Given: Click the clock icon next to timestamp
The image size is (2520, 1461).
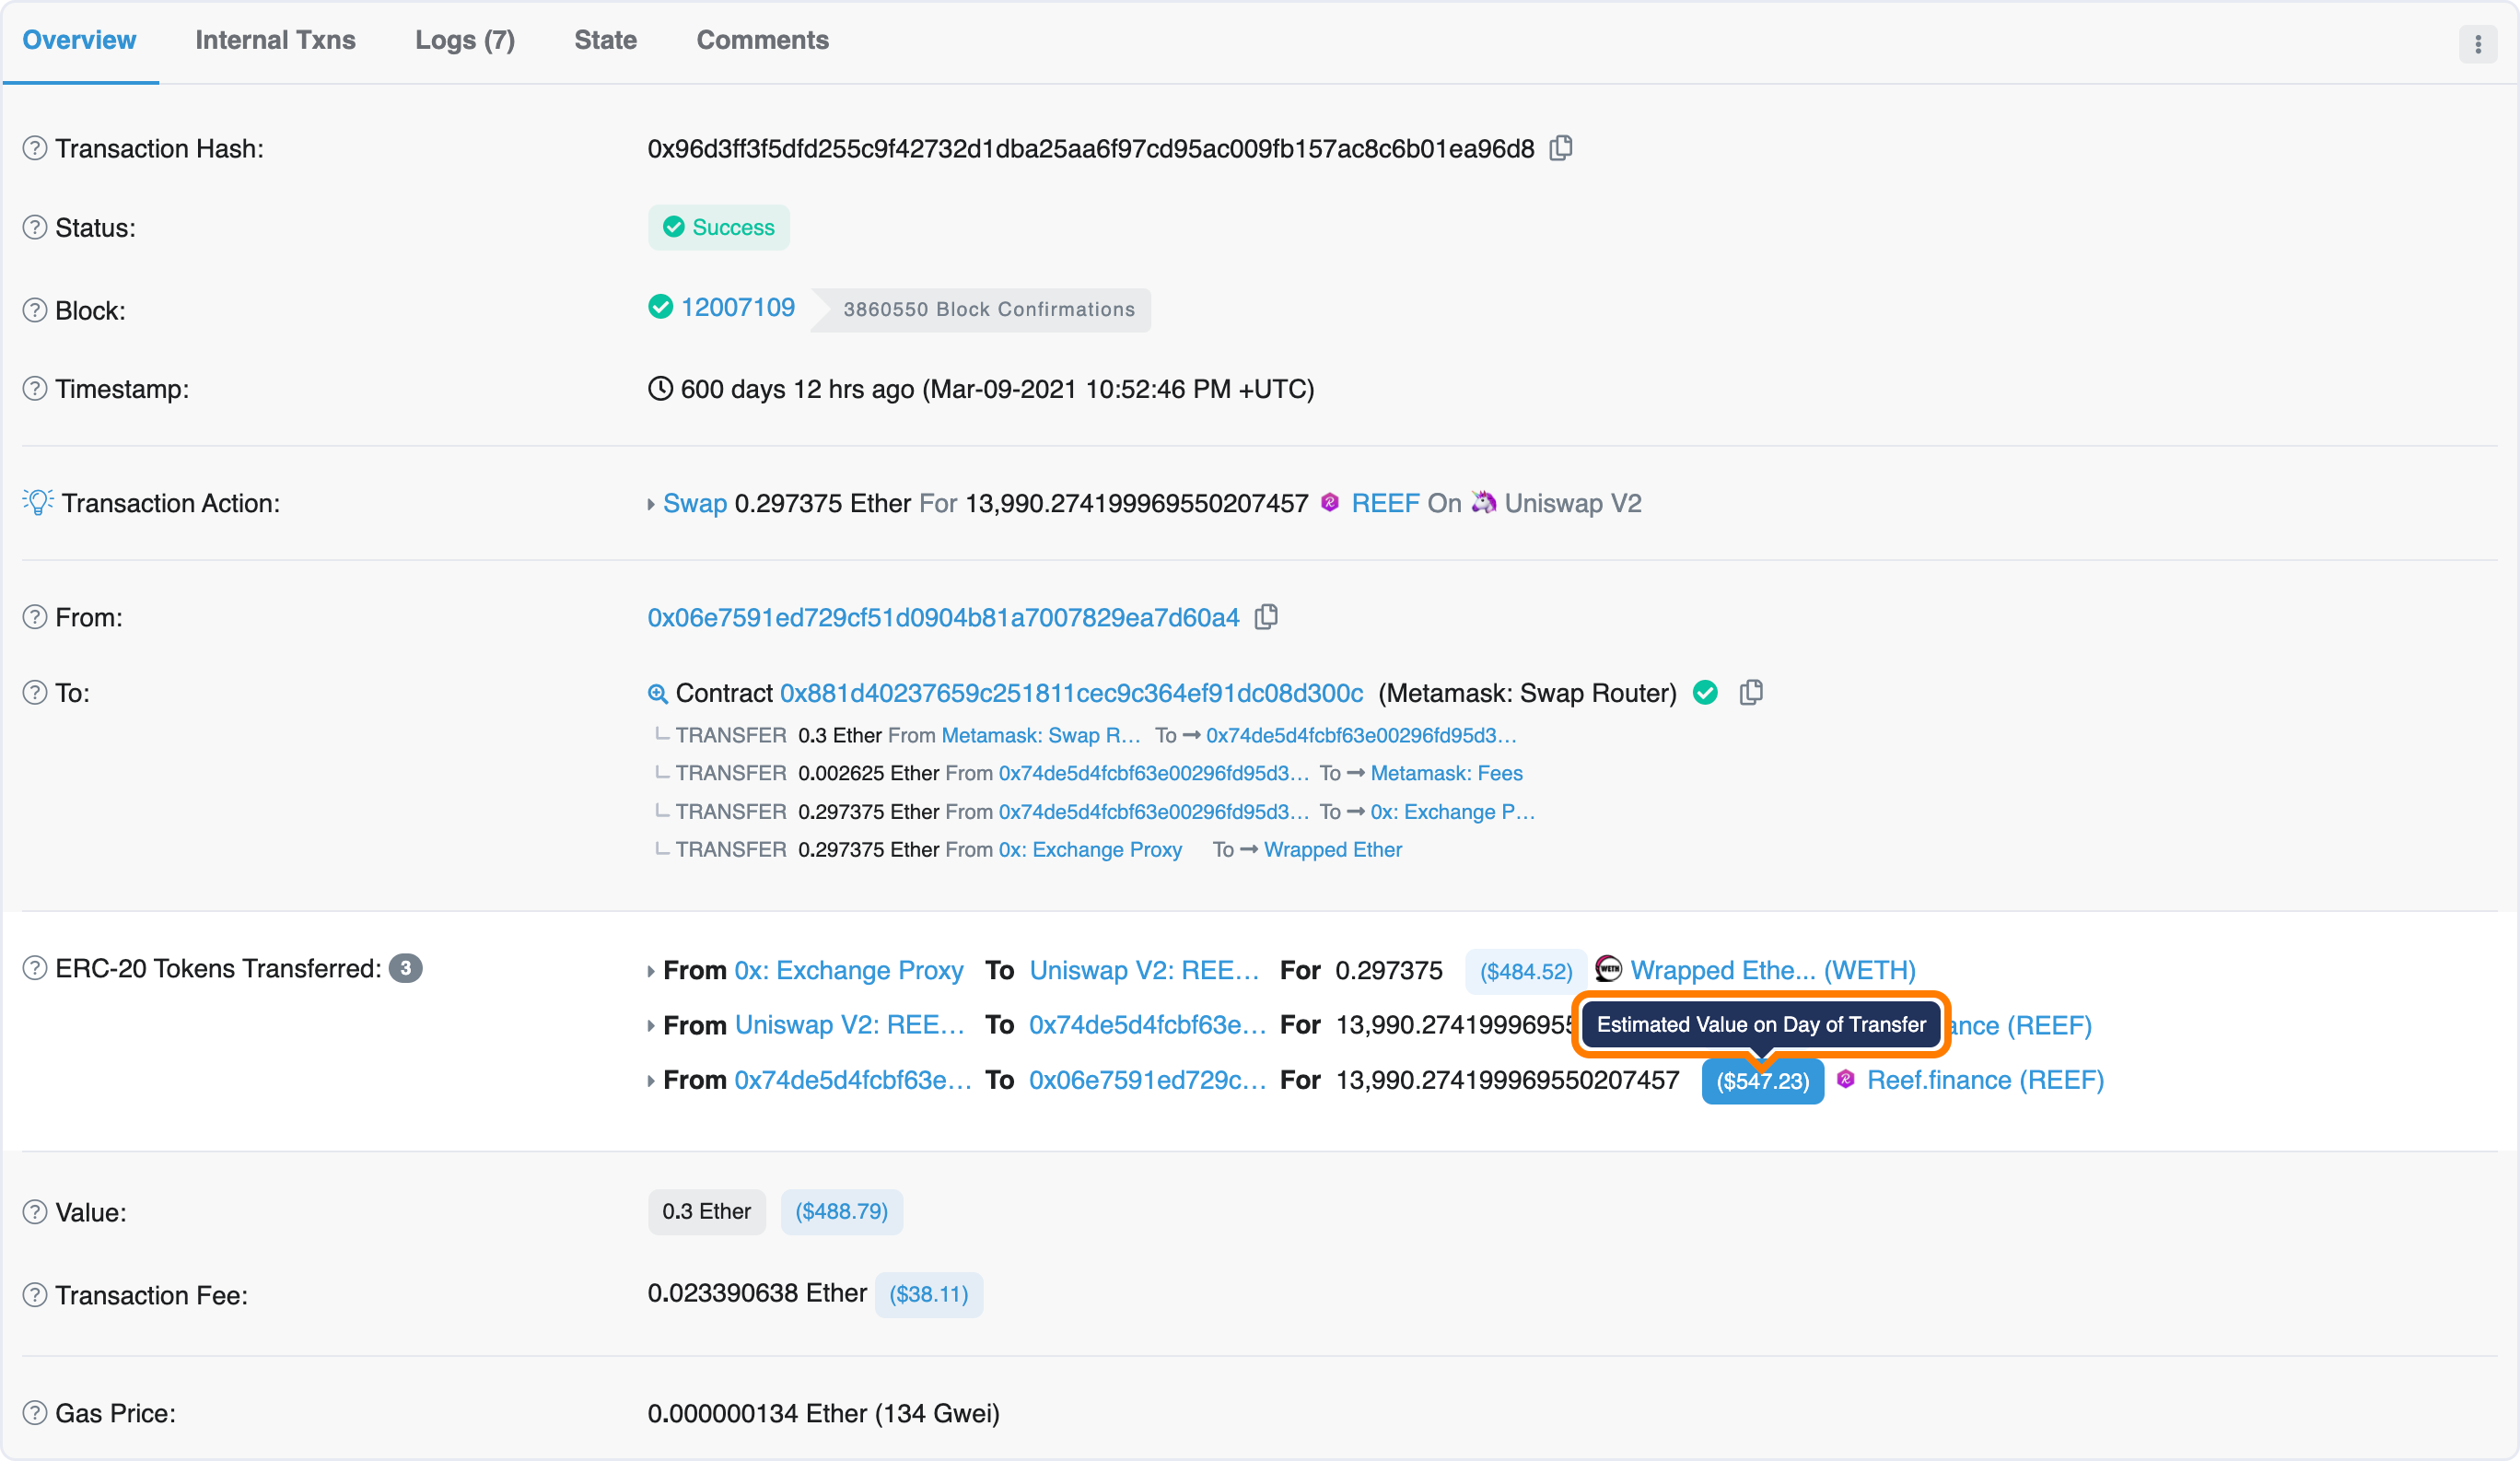Looking at the screenshot, I should tap(660, 388).
